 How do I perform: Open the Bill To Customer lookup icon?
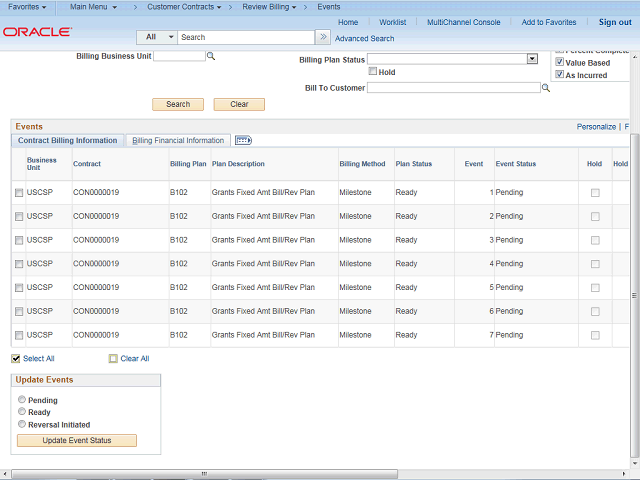546,88
